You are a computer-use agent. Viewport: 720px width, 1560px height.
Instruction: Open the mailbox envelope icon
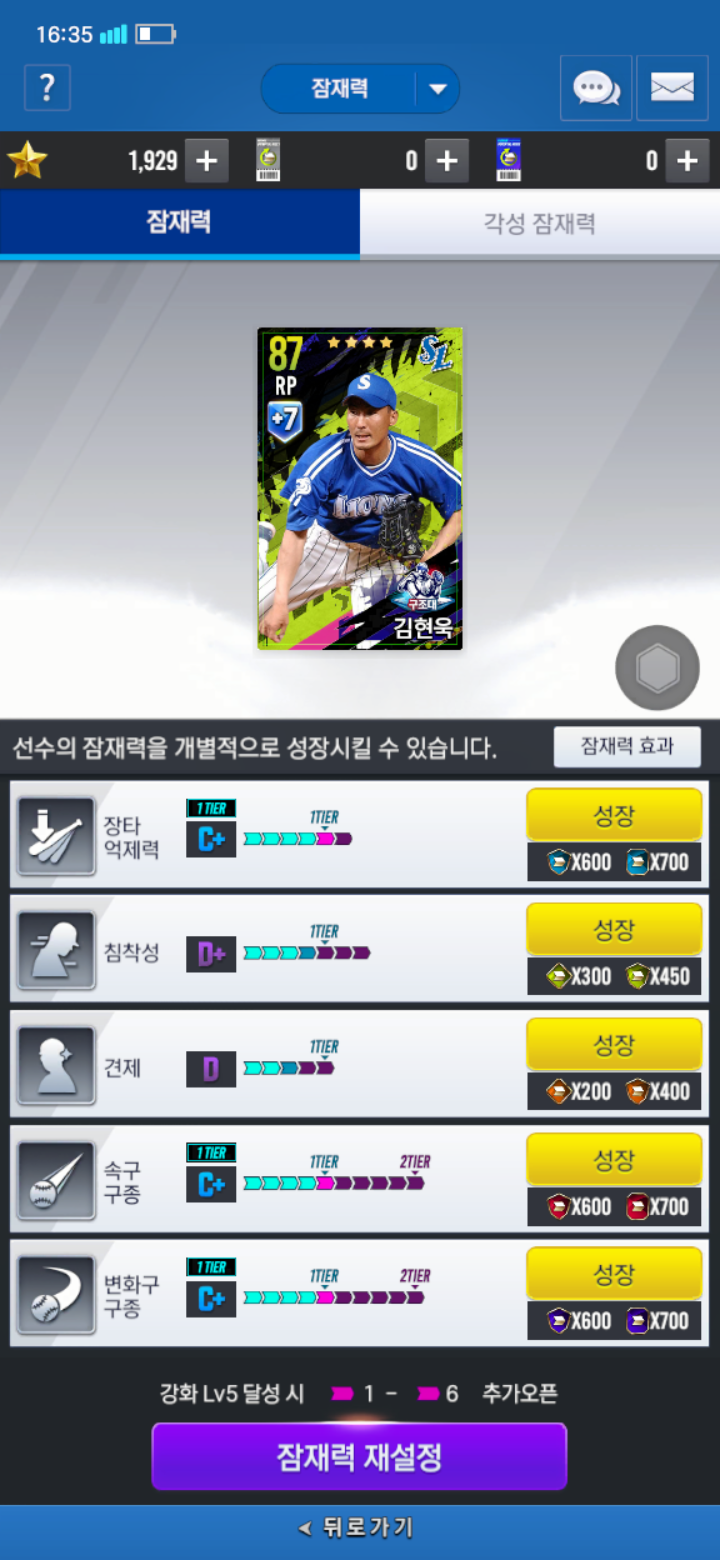pos(672,88)
